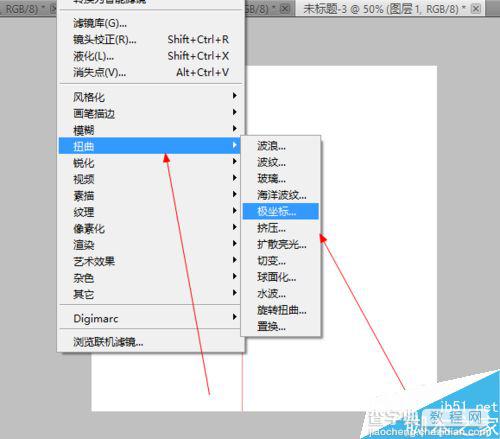Choose the 水波... filter
The image size is (500, 439).
(281, 294)
